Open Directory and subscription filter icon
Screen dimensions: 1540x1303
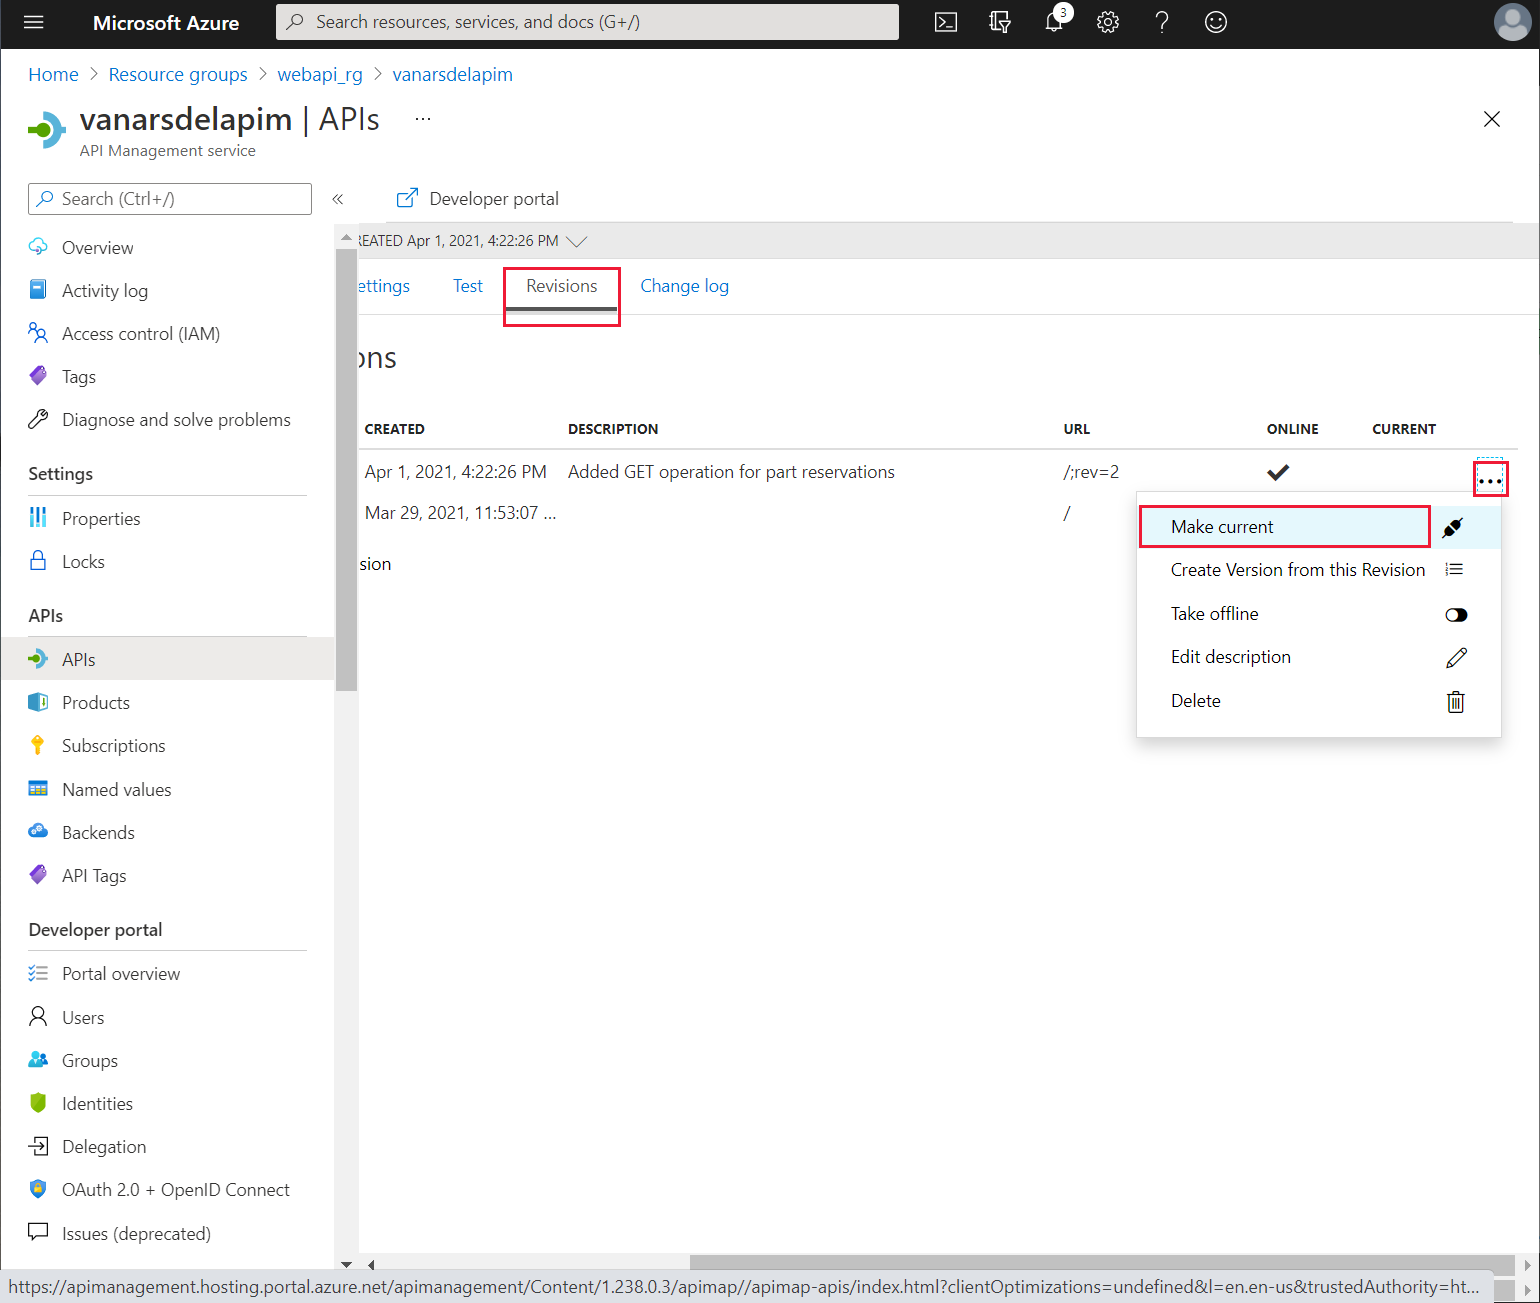(x=999, y=22)
